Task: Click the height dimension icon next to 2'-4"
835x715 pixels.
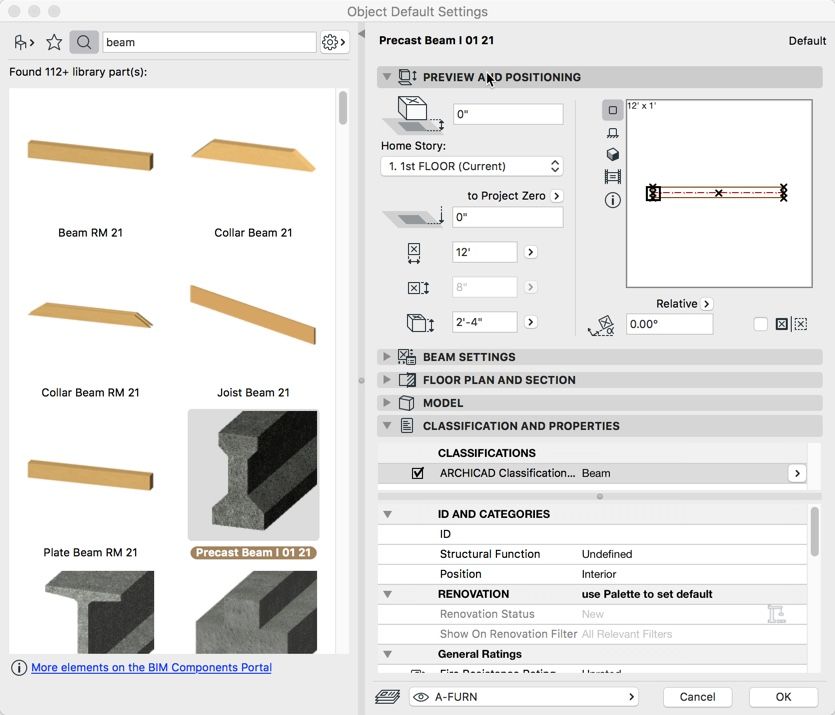Action: (x=421, y=323)
